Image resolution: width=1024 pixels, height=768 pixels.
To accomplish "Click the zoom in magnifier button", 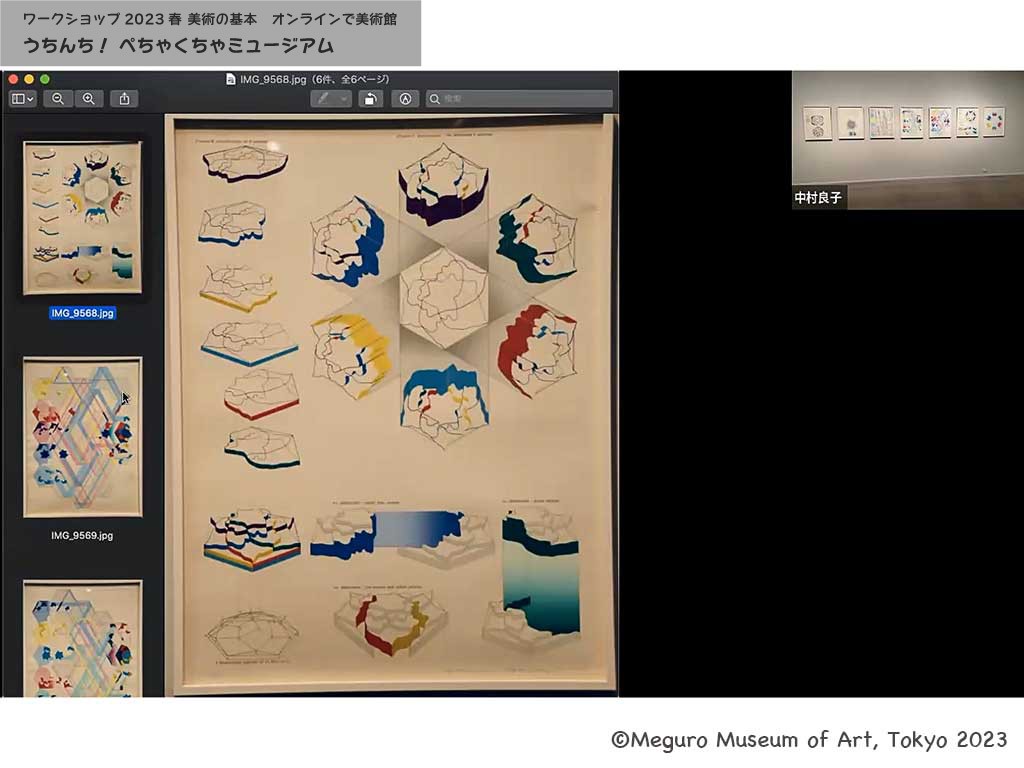I will pyautogui.click(x=89, y=99).
